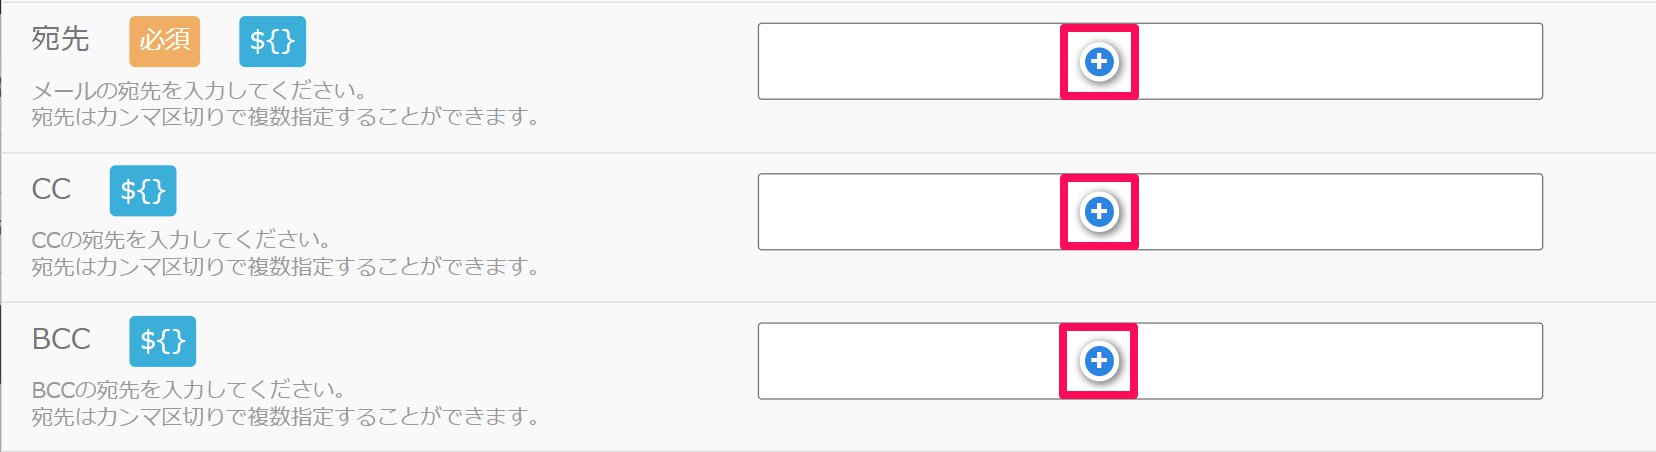Select the 宛先 field label
Screen dimensions: 1656x452
pos(61,39)
